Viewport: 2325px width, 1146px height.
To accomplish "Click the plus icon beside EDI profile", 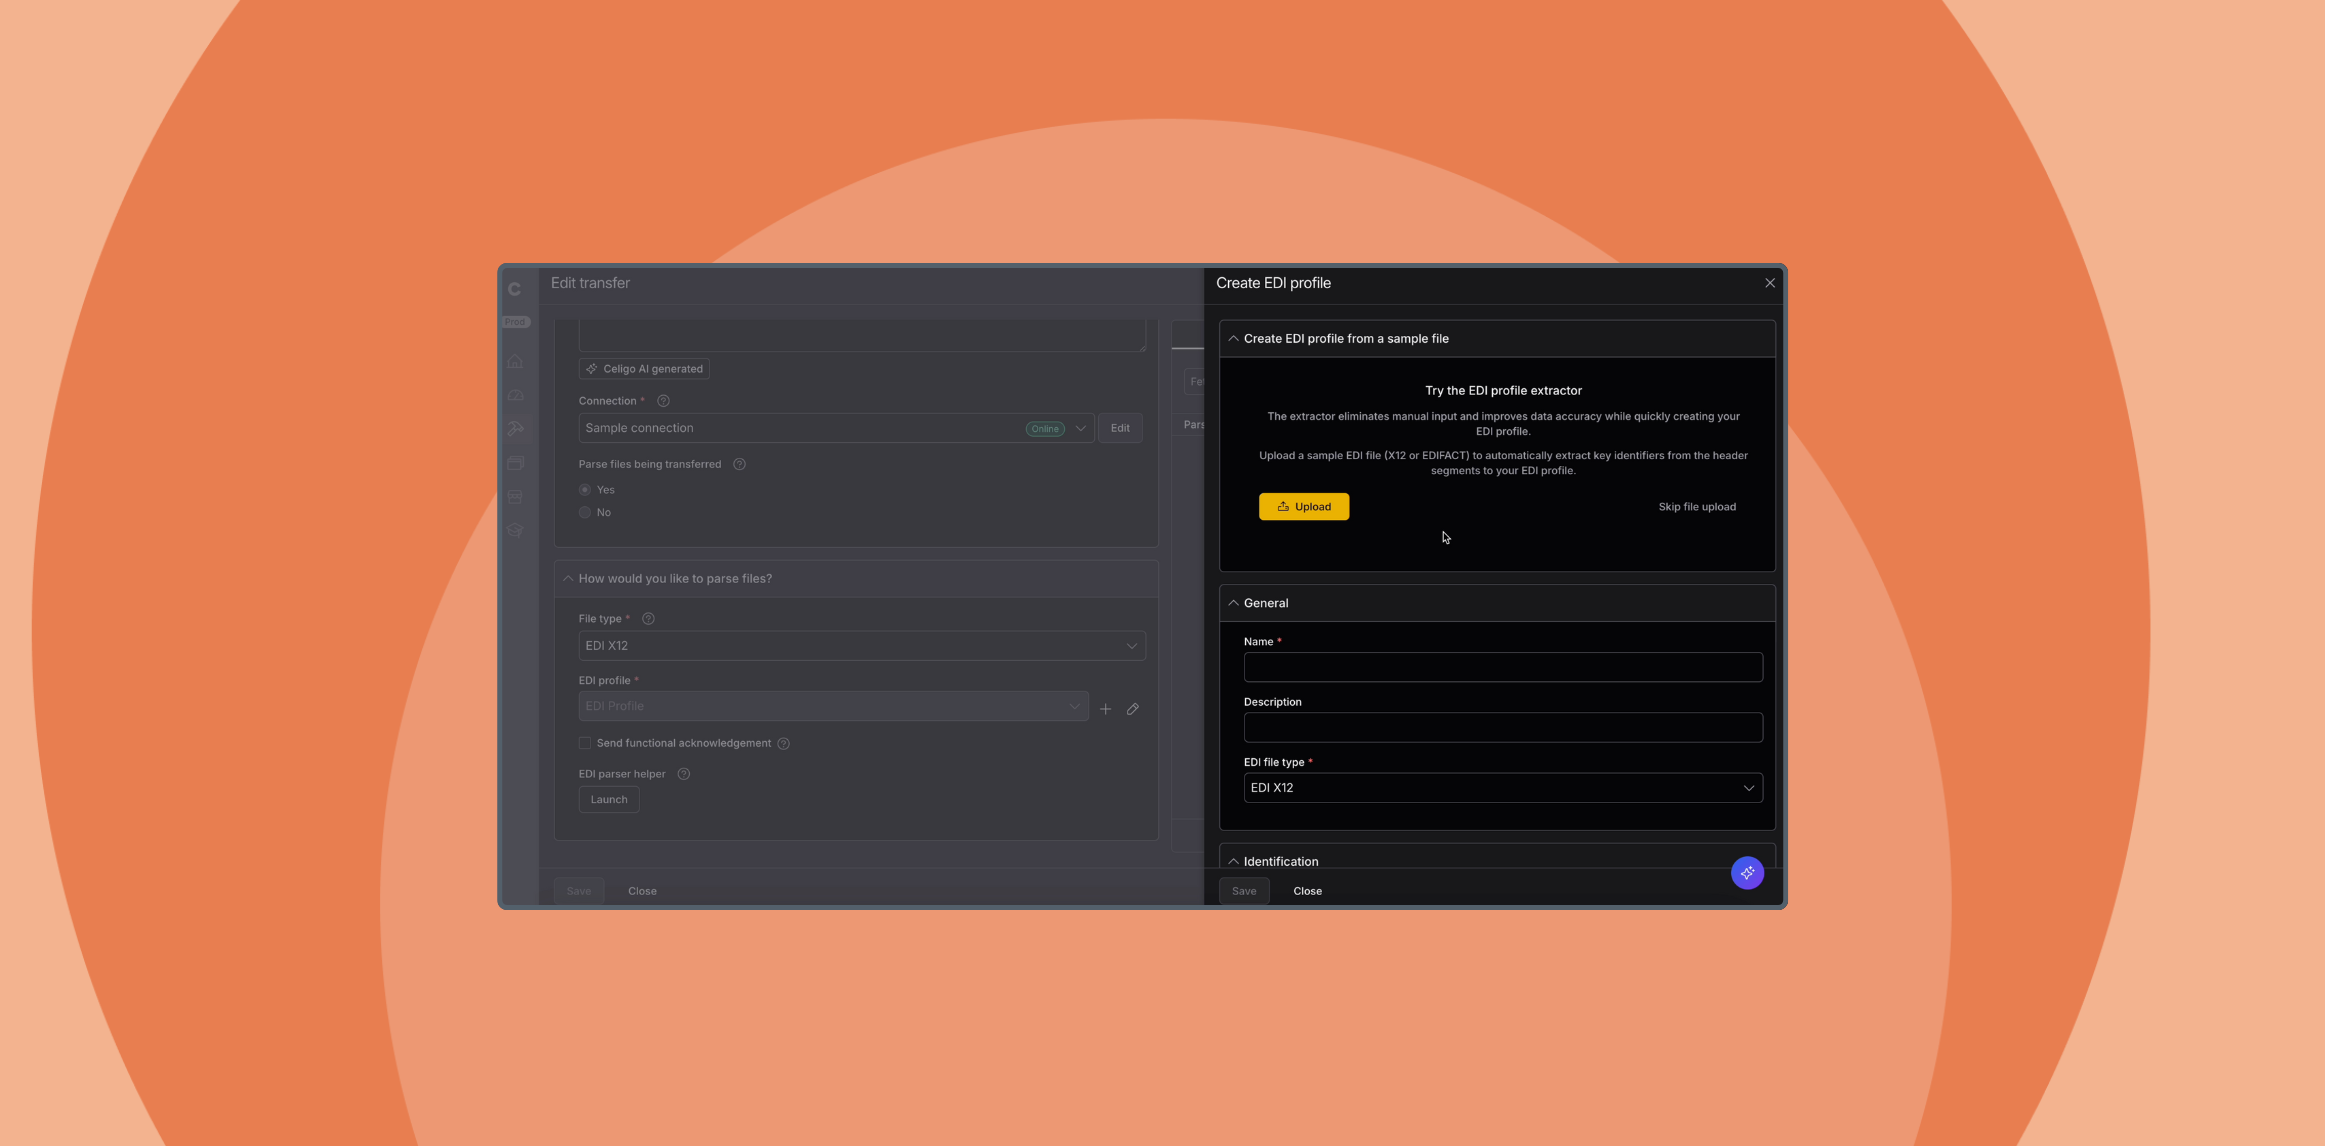I will 1105,709.
